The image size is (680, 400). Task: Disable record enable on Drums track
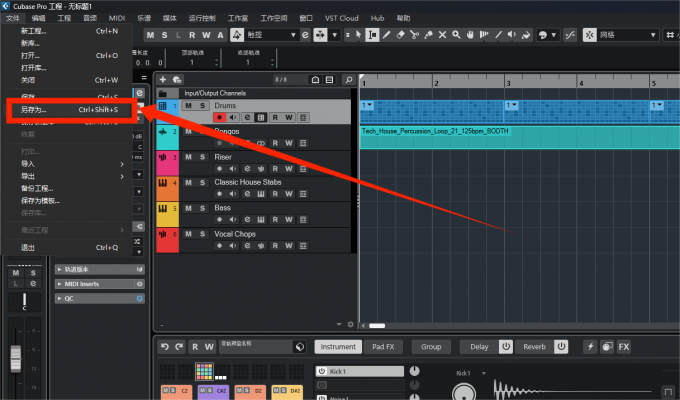click(x=219, y=118)
